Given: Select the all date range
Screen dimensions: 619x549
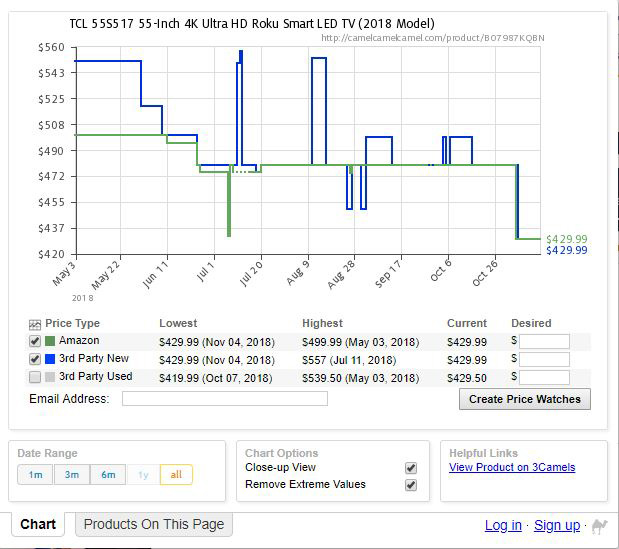Looking at the screenshot, I should [176, 474].
